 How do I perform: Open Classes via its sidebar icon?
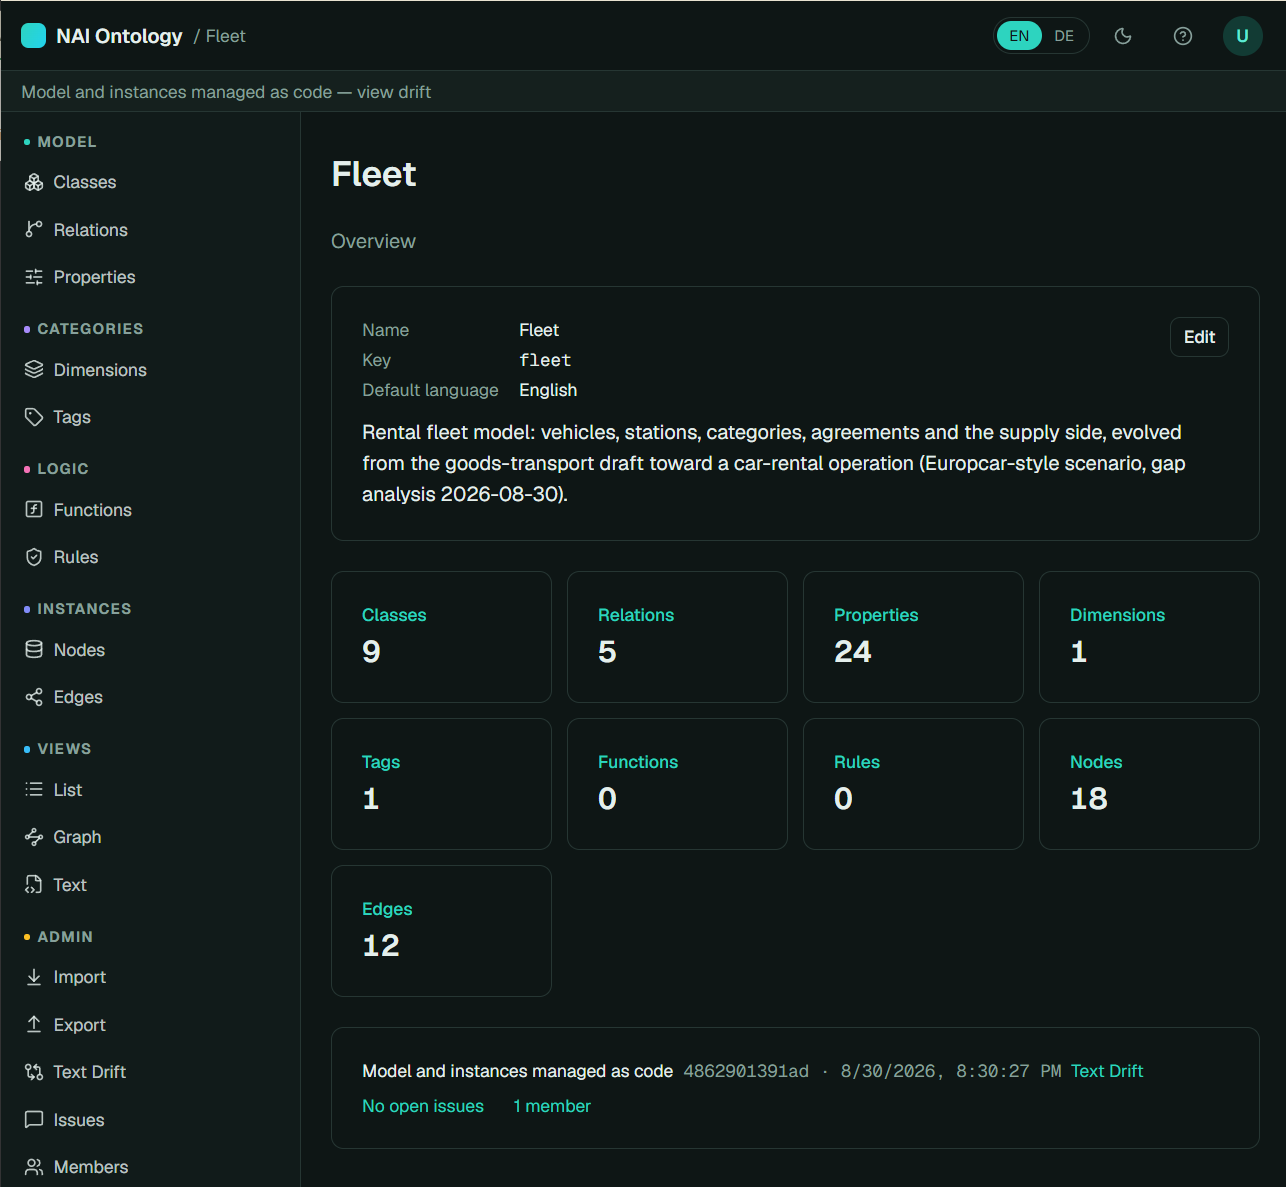tap(34, 182)
